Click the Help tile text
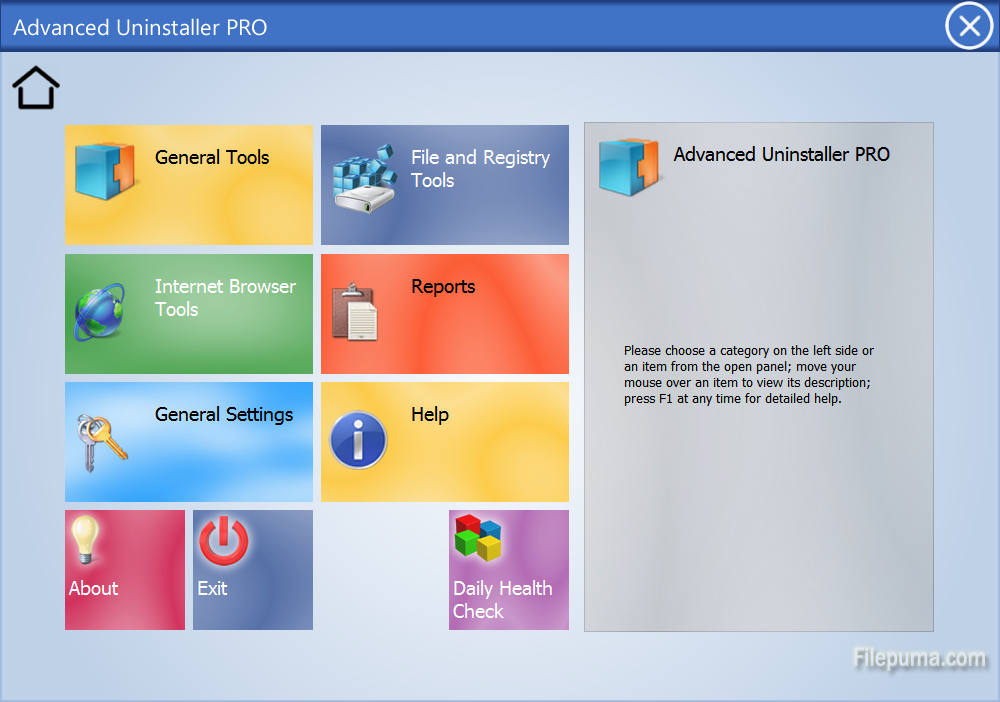The width and height of the screenshot is (1000, 702). coord(430,415)
